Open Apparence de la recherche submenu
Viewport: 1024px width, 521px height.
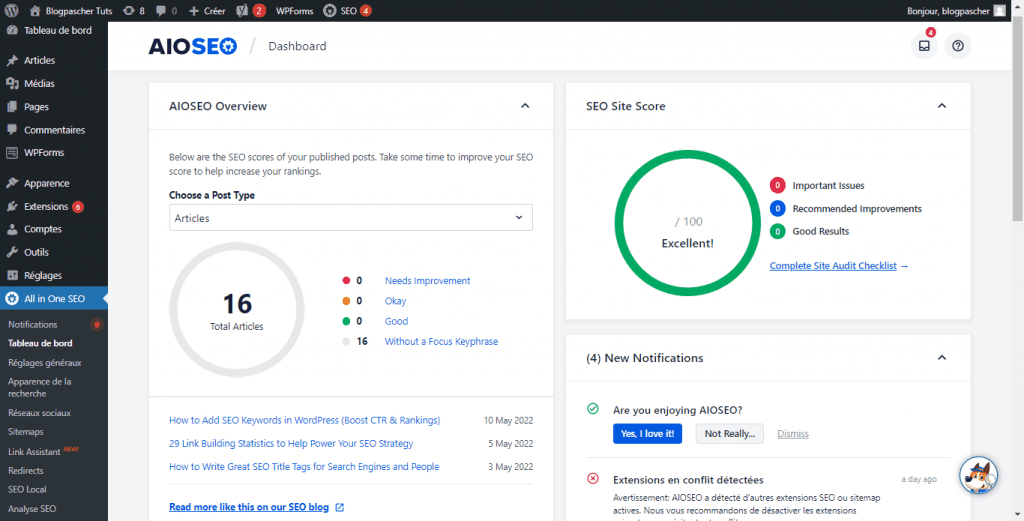tap(39, 387)
